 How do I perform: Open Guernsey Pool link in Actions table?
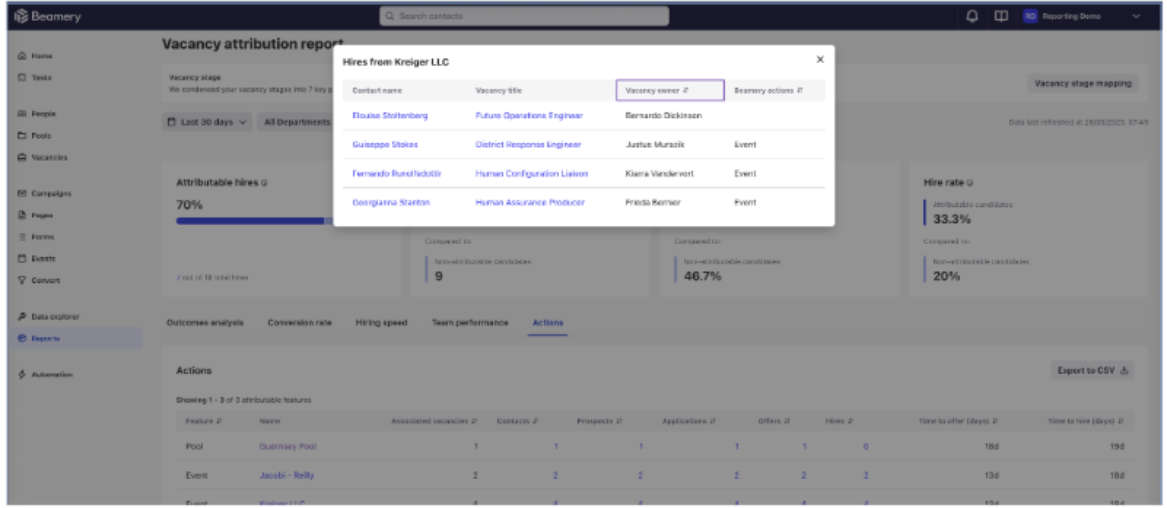(287, 447)
